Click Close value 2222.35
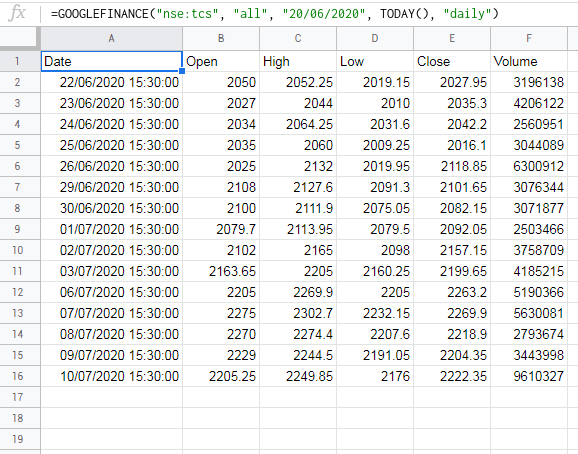The height and width of the screenshot is (454, 578). coord(452,376)
